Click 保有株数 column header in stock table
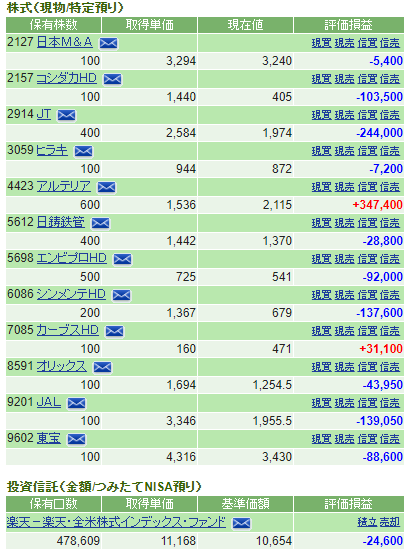Viewport: 413px width, 560px height. [x=53, y=25]
